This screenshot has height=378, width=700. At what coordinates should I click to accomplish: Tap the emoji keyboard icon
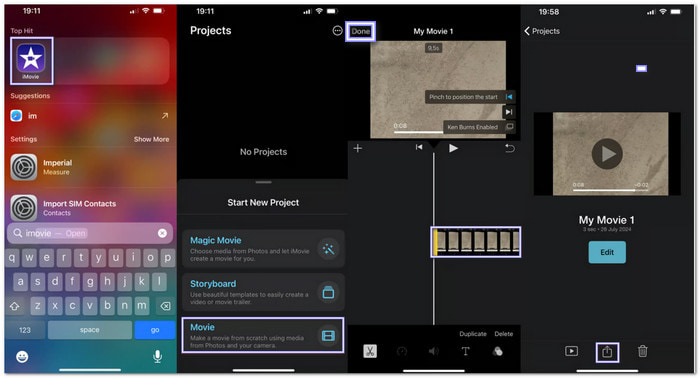click(x=22, y=357)
